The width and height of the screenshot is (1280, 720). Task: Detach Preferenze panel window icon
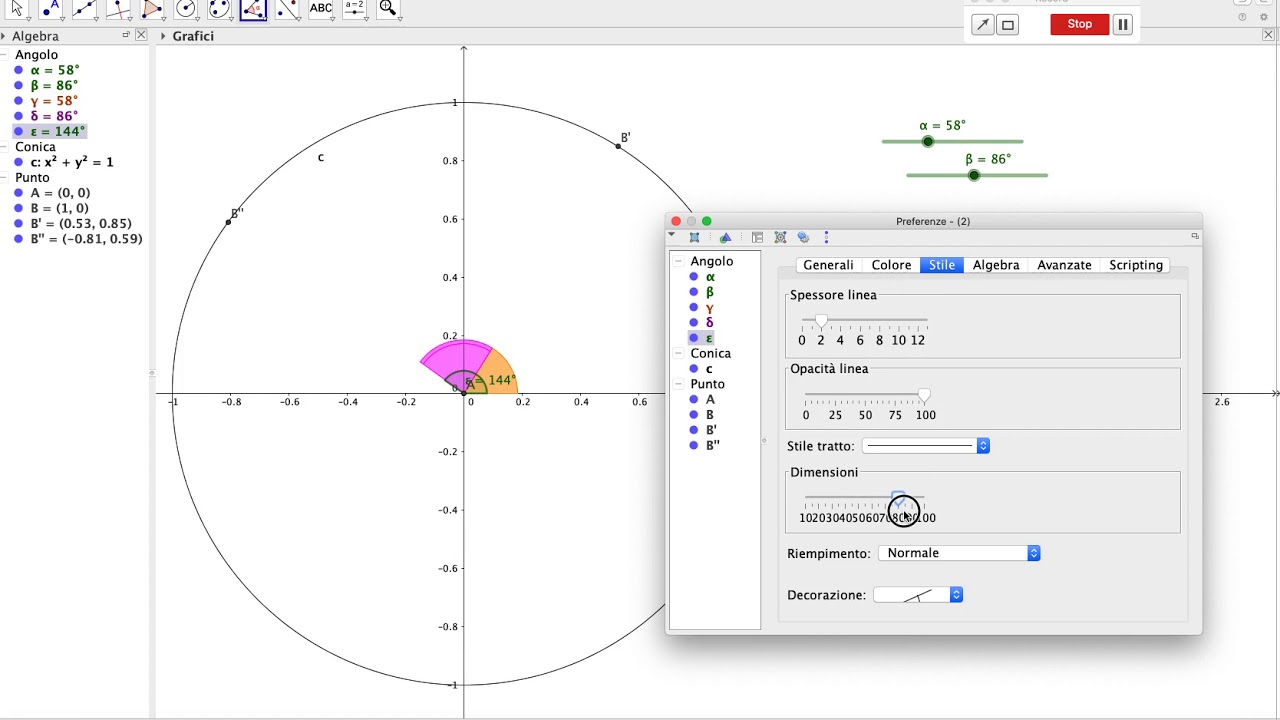tap(1194, 237)
